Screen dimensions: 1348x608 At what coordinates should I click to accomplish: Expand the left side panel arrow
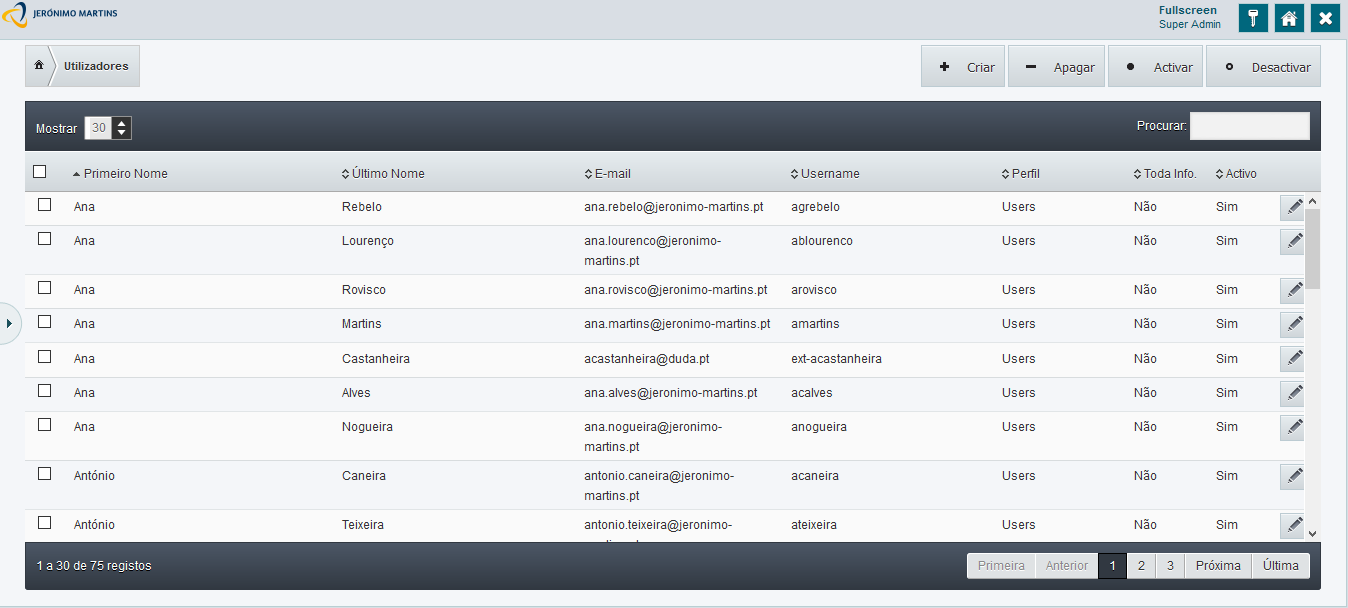point(9,323)
